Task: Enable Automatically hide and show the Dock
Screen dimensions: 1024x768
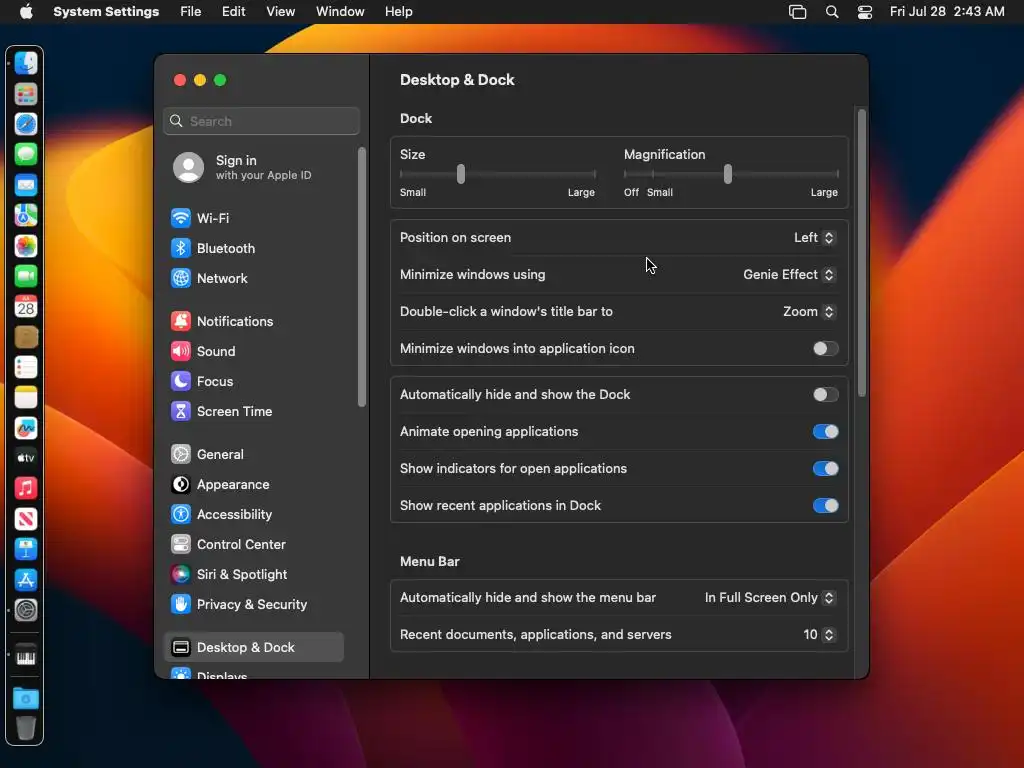Action: click(825, 394)
